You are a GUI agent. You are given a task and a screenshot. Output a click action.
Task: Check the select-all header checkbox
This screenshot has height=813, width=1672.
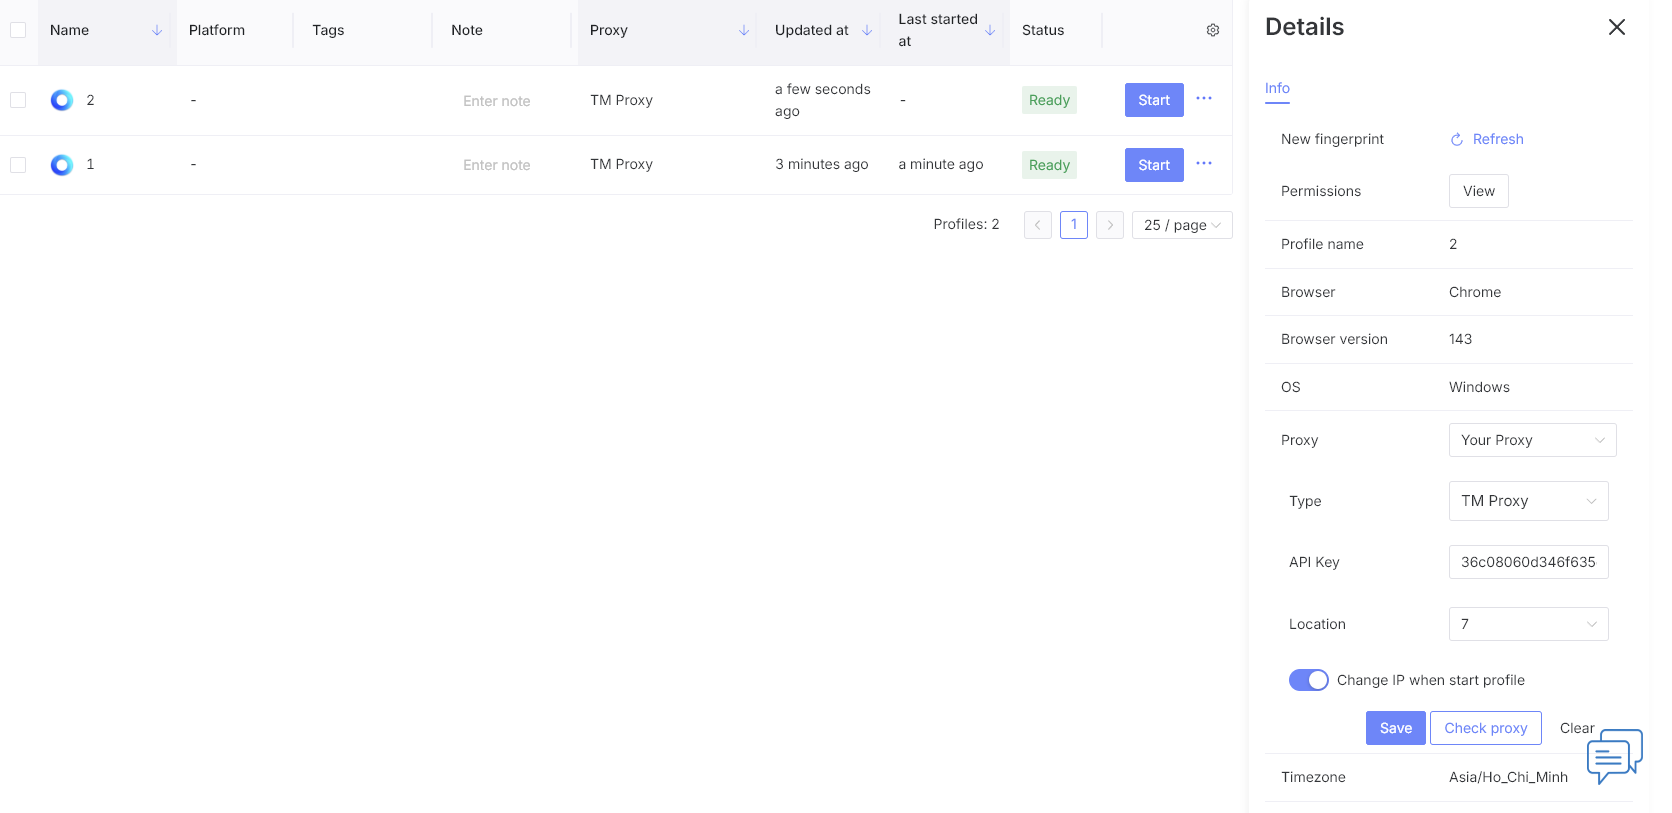pos(18,30)
